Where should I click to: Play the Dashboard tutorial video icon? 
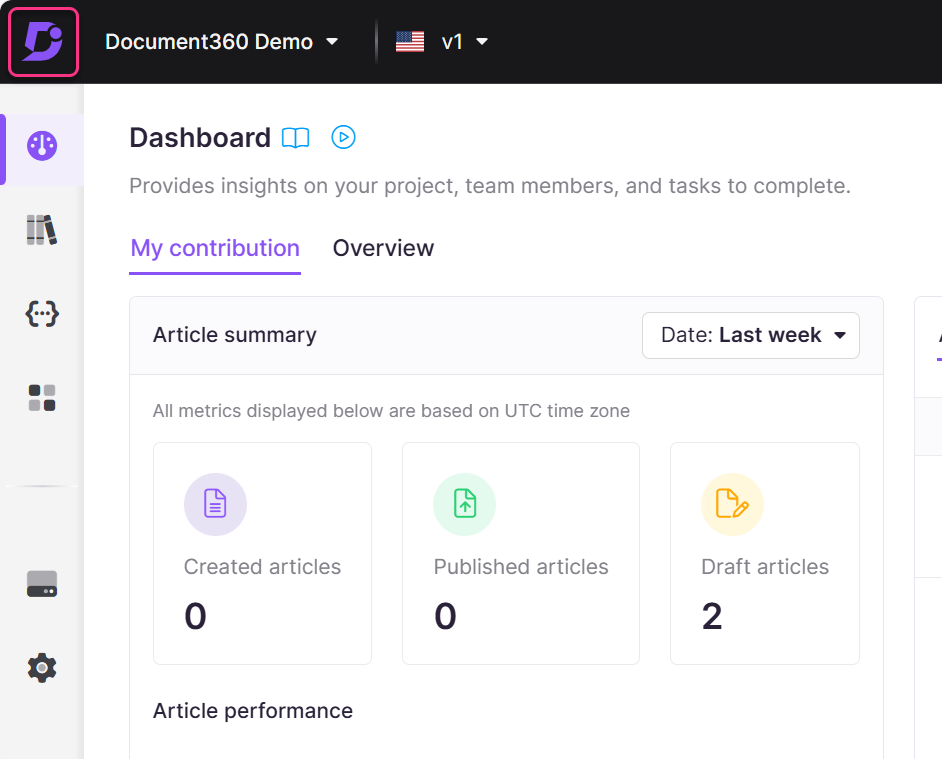point(343,137)
